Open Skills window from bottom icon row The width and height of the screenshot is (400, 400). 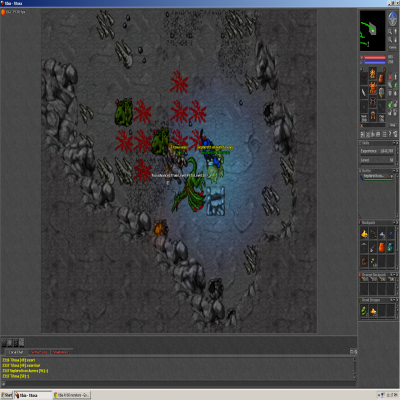click(362, 134)
